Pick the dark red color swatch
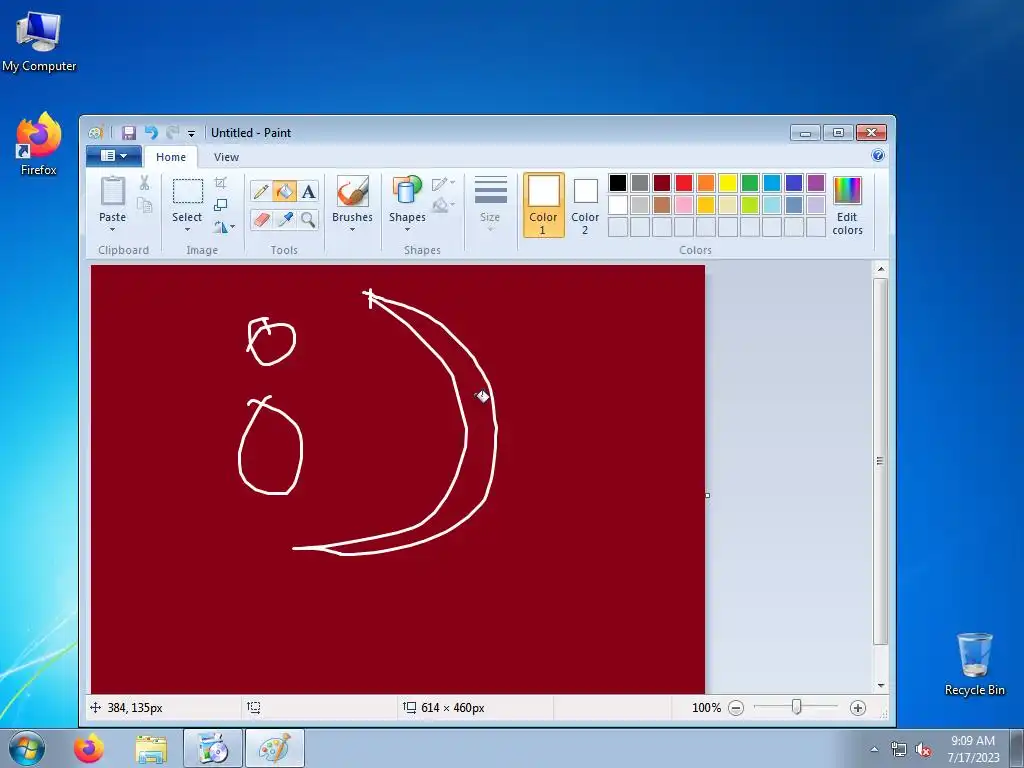 [x=662, y=183]
